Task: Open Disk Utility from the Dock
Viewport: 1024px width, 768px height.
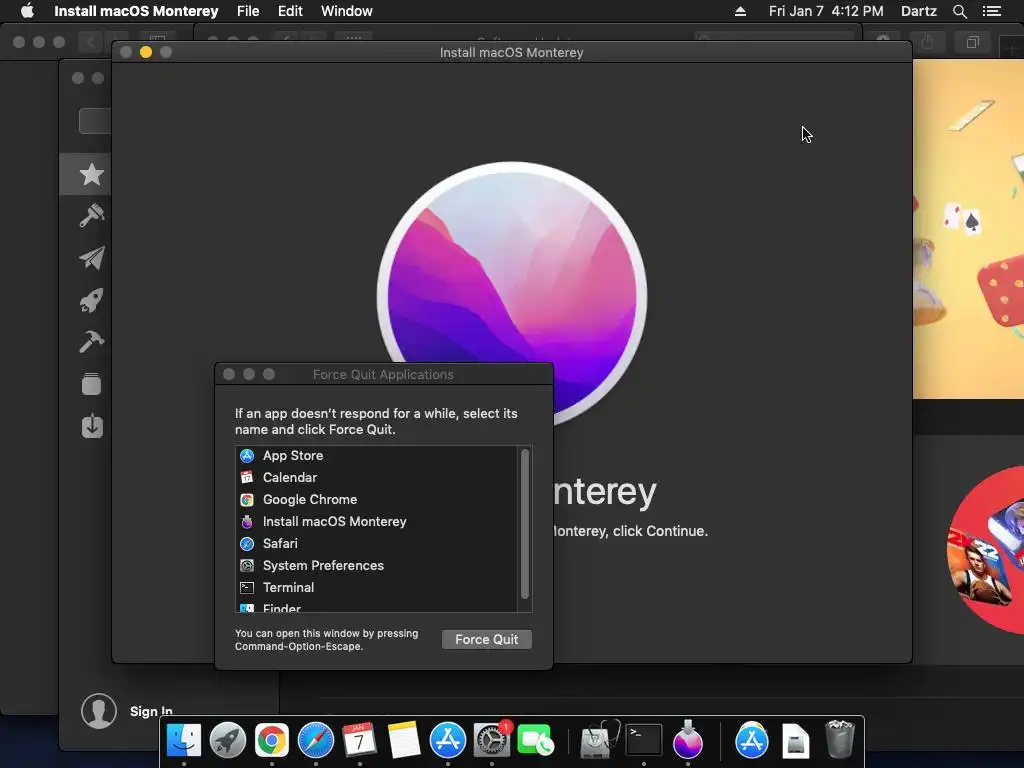Action: 600,741
